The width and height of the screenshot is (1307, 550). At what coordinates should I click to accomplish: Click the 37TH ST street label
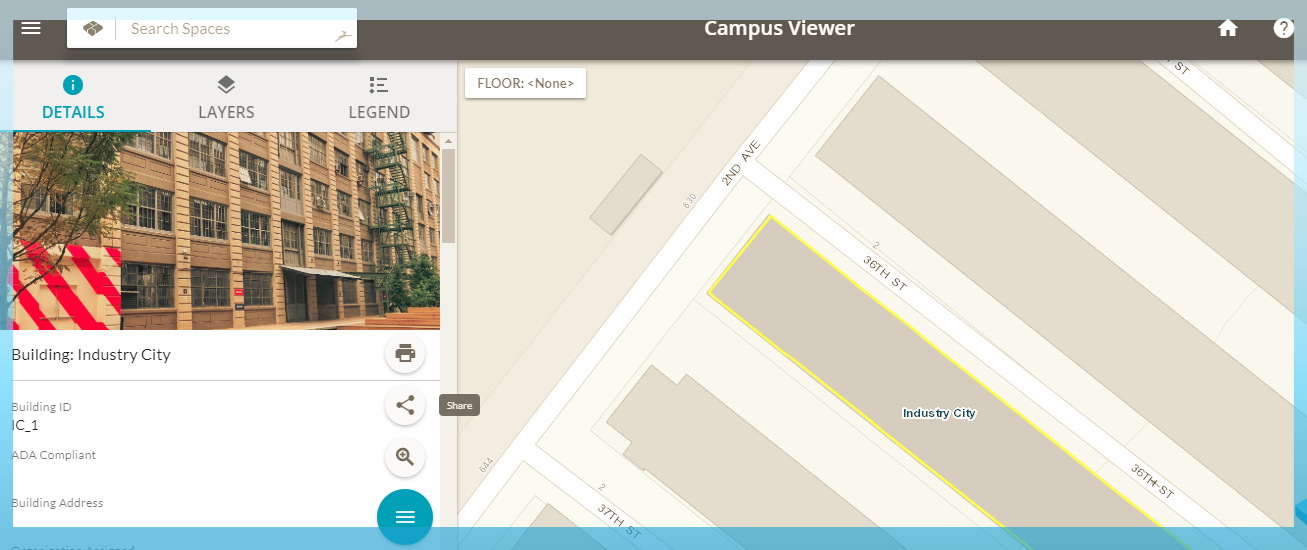(x=620, y=522)
